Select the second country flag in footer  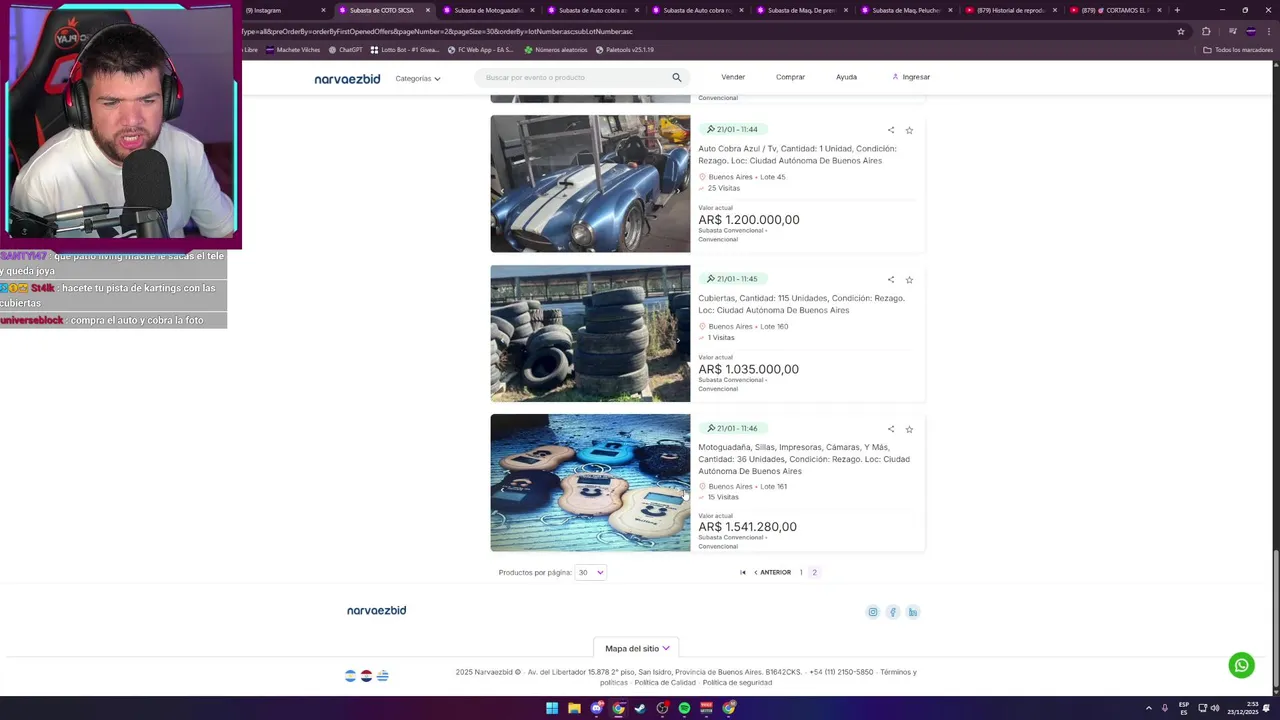point(366,676)
